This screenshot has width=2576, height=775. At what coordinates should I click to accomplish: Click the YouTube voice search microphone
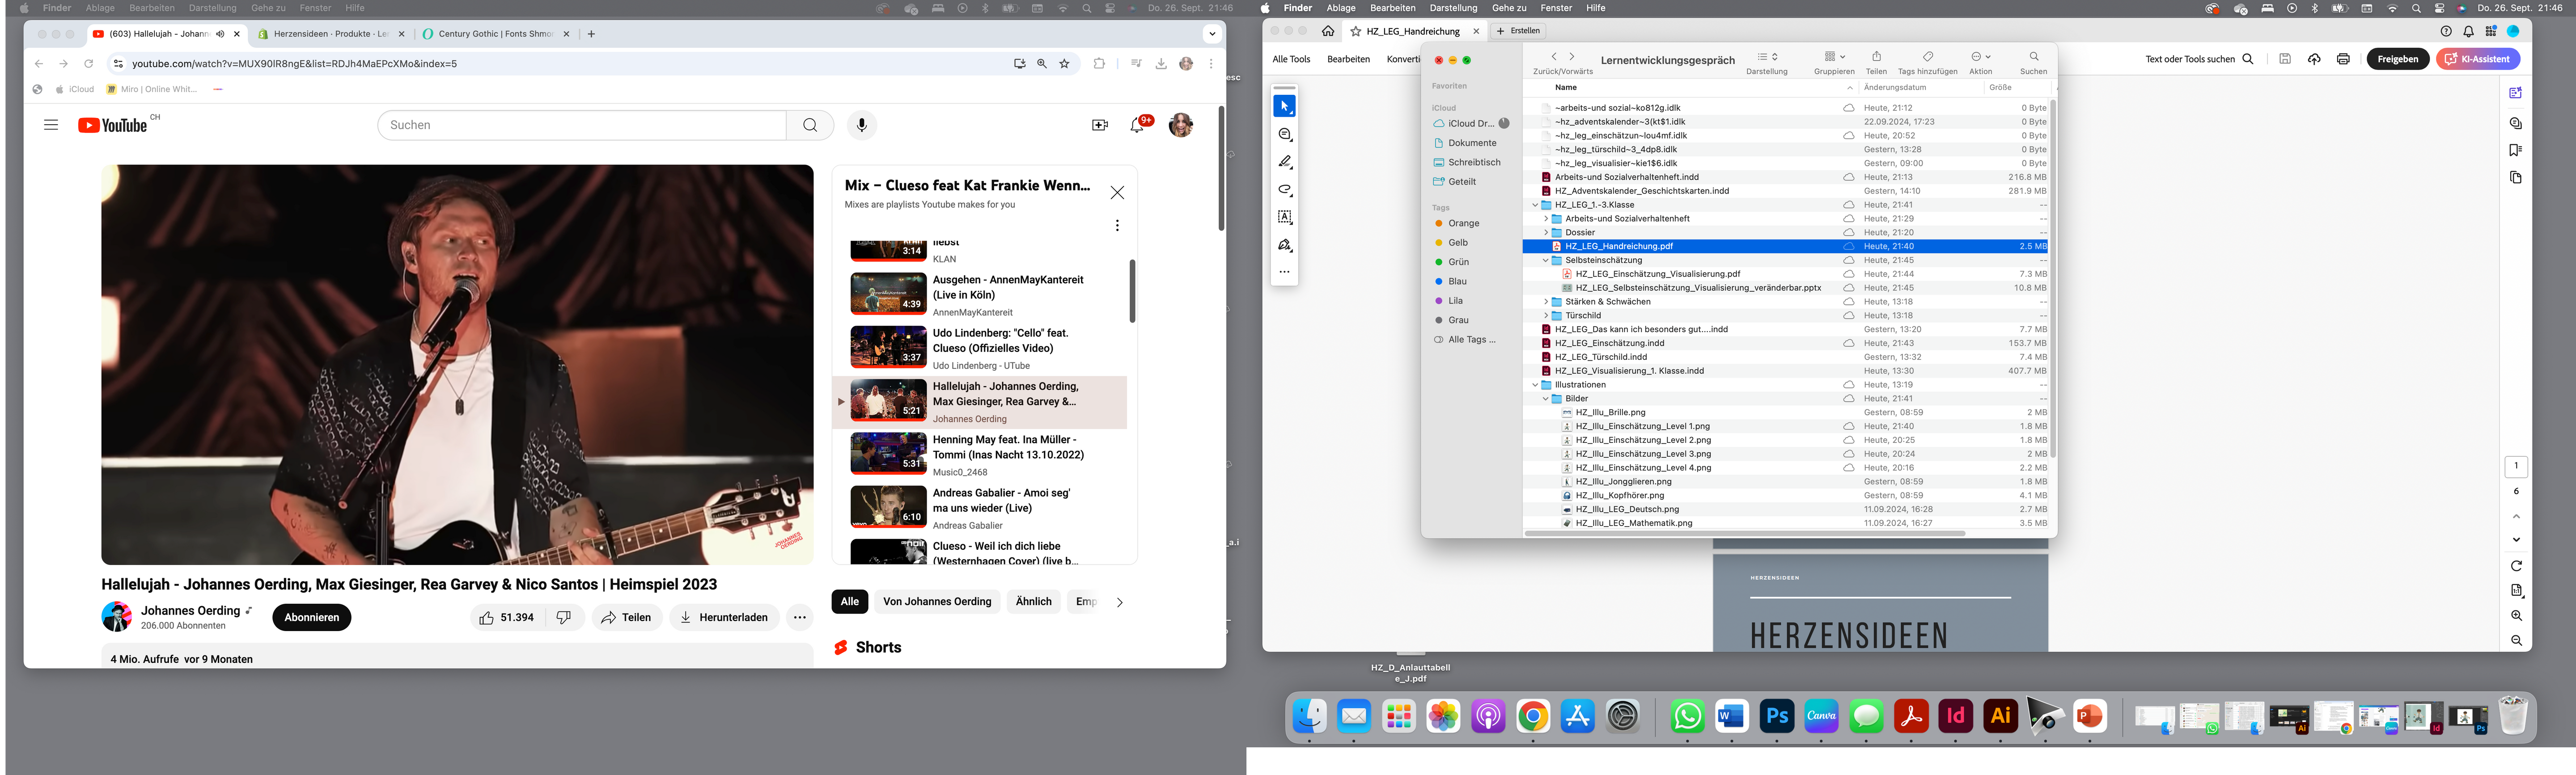click(x=861, y=125)
